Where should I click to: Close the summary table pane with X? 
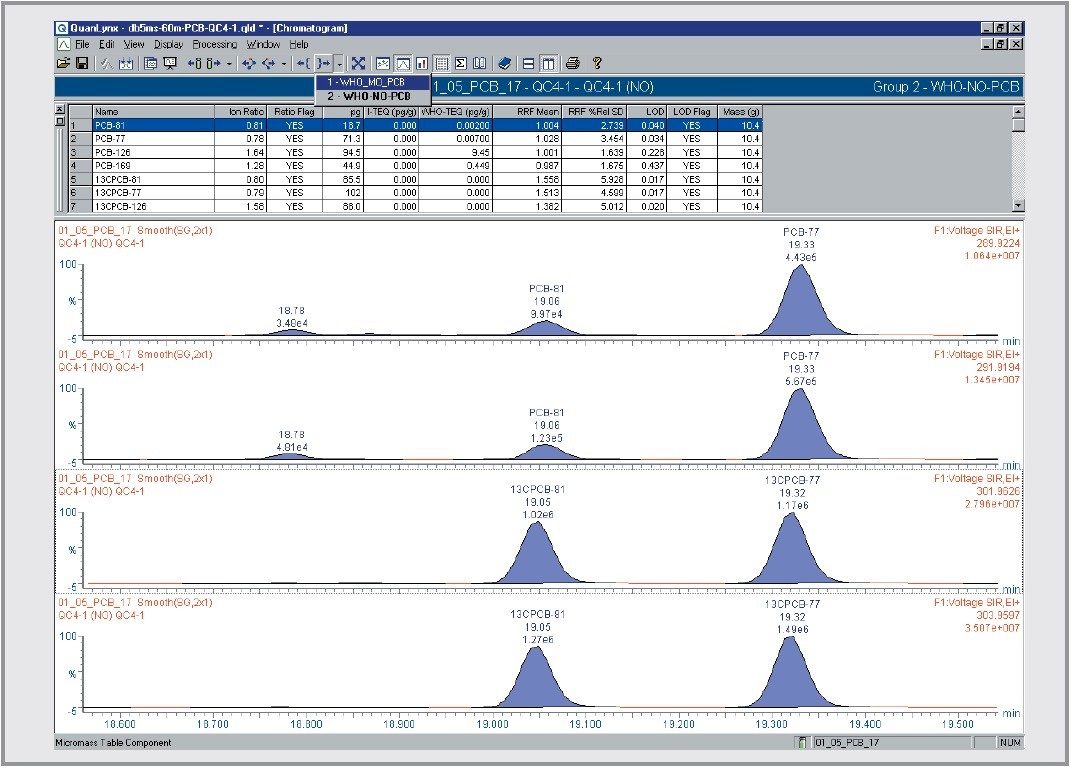click(x=59, y=109)
